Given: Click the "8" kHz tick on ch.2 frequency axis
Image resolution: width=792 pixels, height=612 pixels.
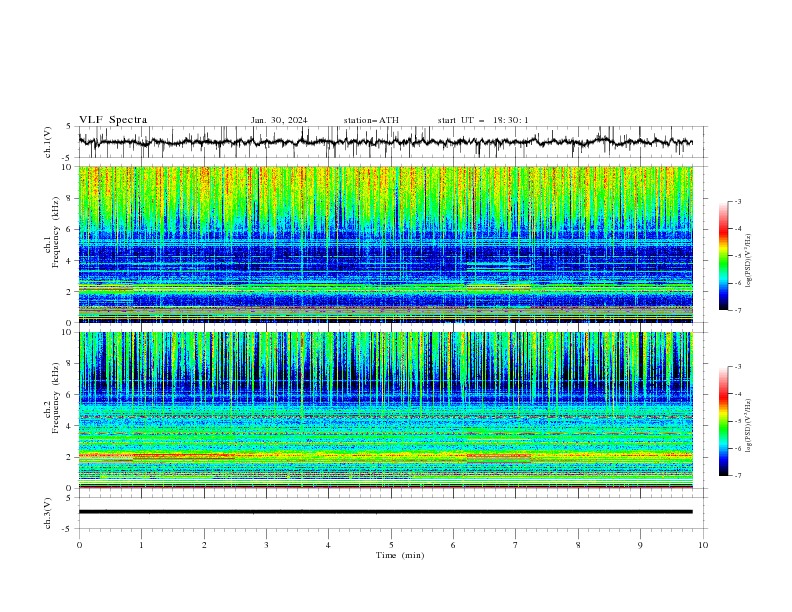Looking at the screenshot, I should coord(71,364).
